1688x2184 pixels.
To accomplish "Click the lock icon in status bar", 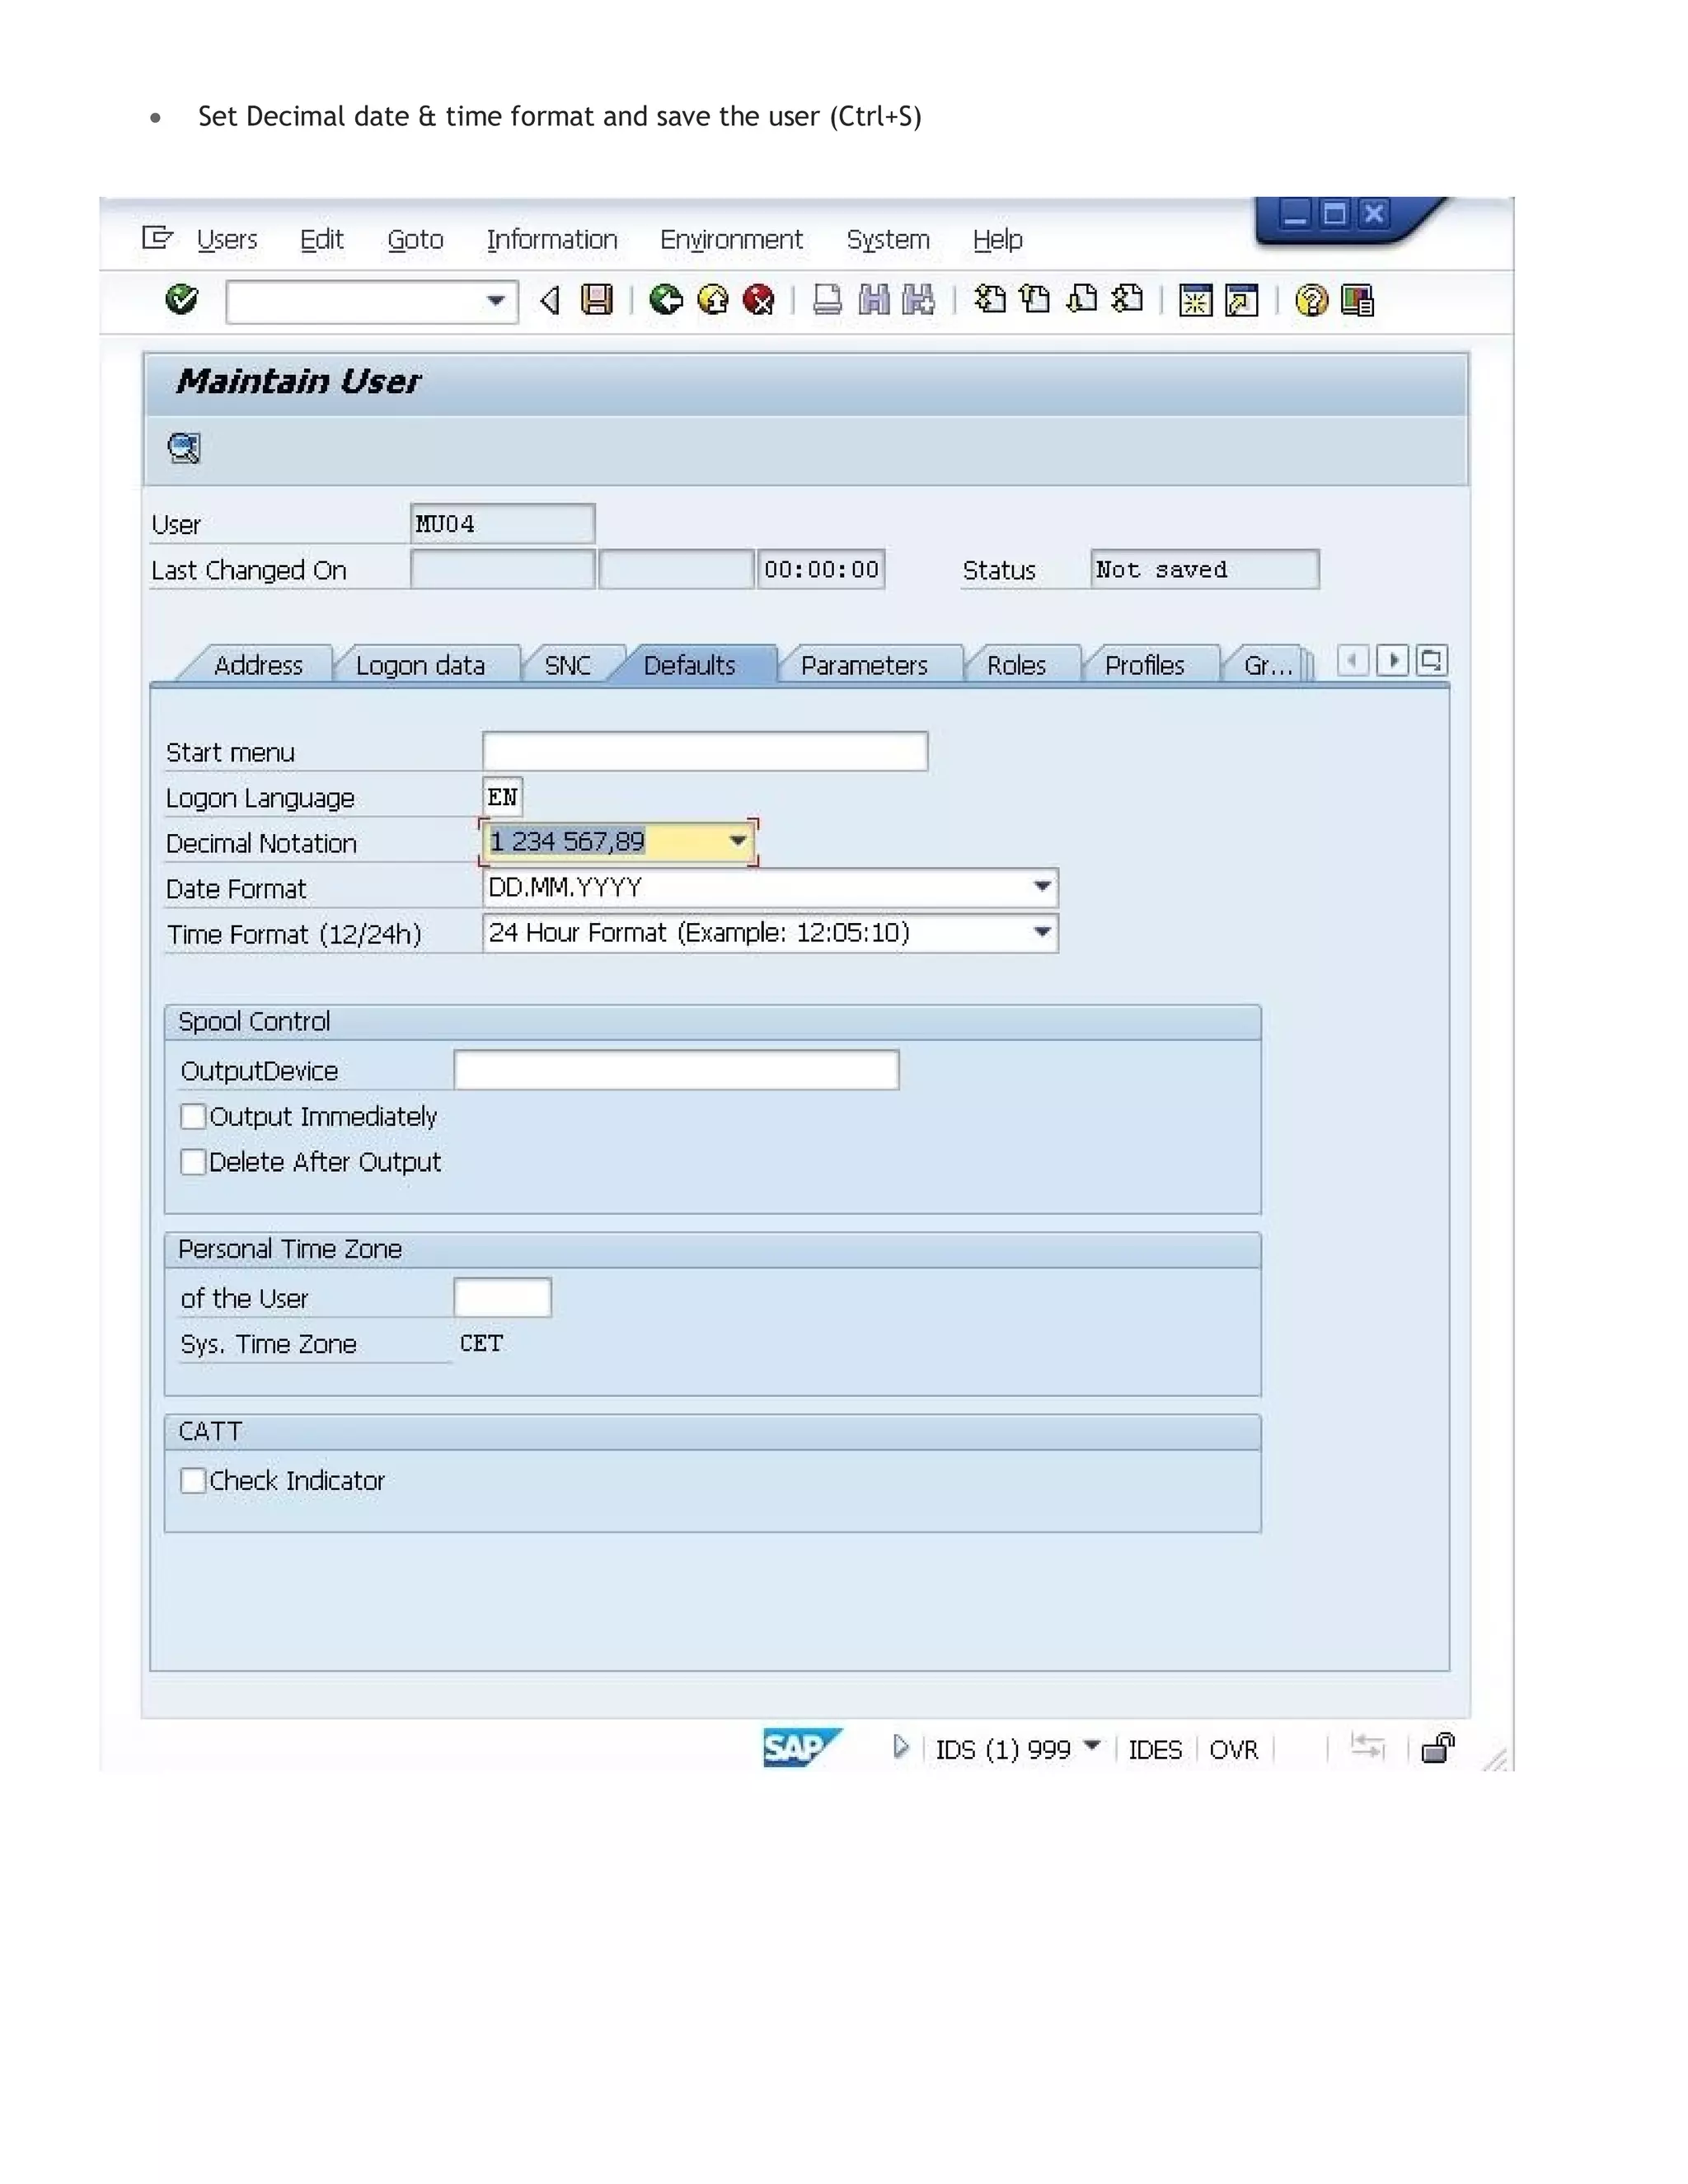I will [x=1438, y=1747].
